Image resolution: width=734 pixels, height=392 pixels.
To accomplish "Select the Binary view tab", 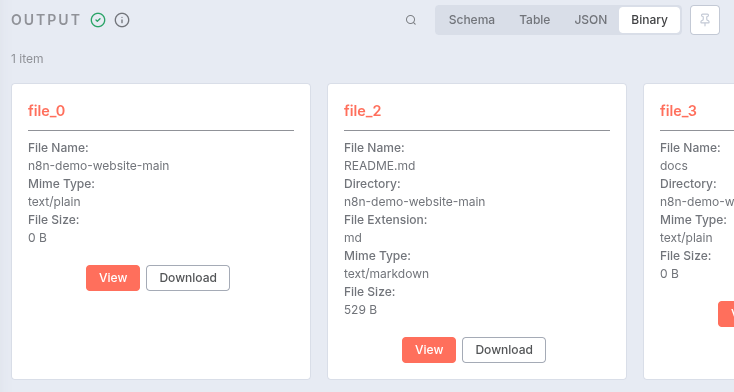I will 649,20.
